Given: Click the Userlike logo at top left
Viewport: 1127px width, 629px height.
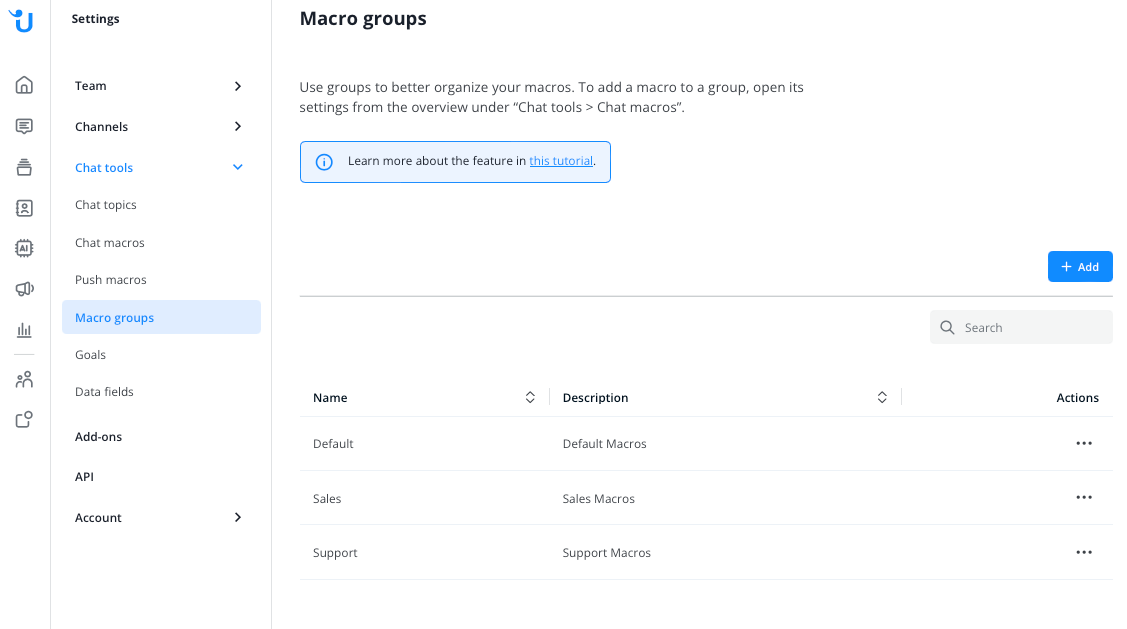Looking at the screenshot, I should pyautogui.click(x=21, y=20).
